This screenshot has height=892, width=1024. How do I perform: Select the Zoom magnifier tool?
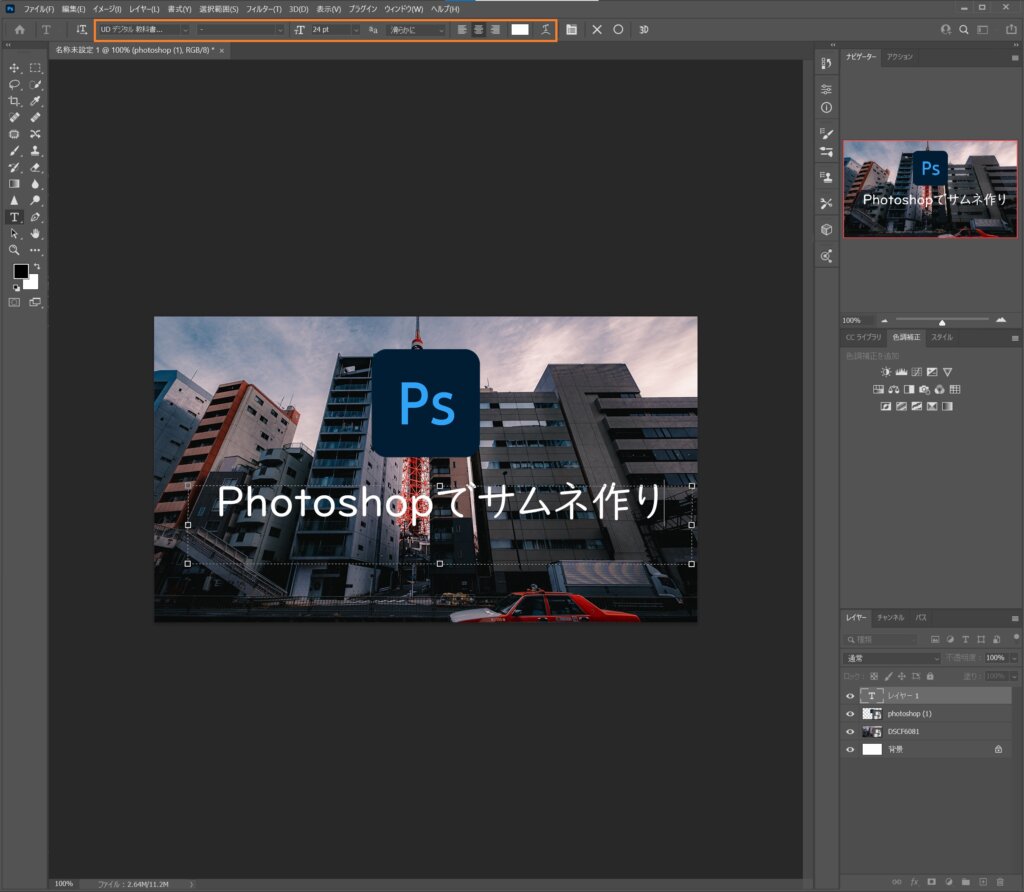14,250
